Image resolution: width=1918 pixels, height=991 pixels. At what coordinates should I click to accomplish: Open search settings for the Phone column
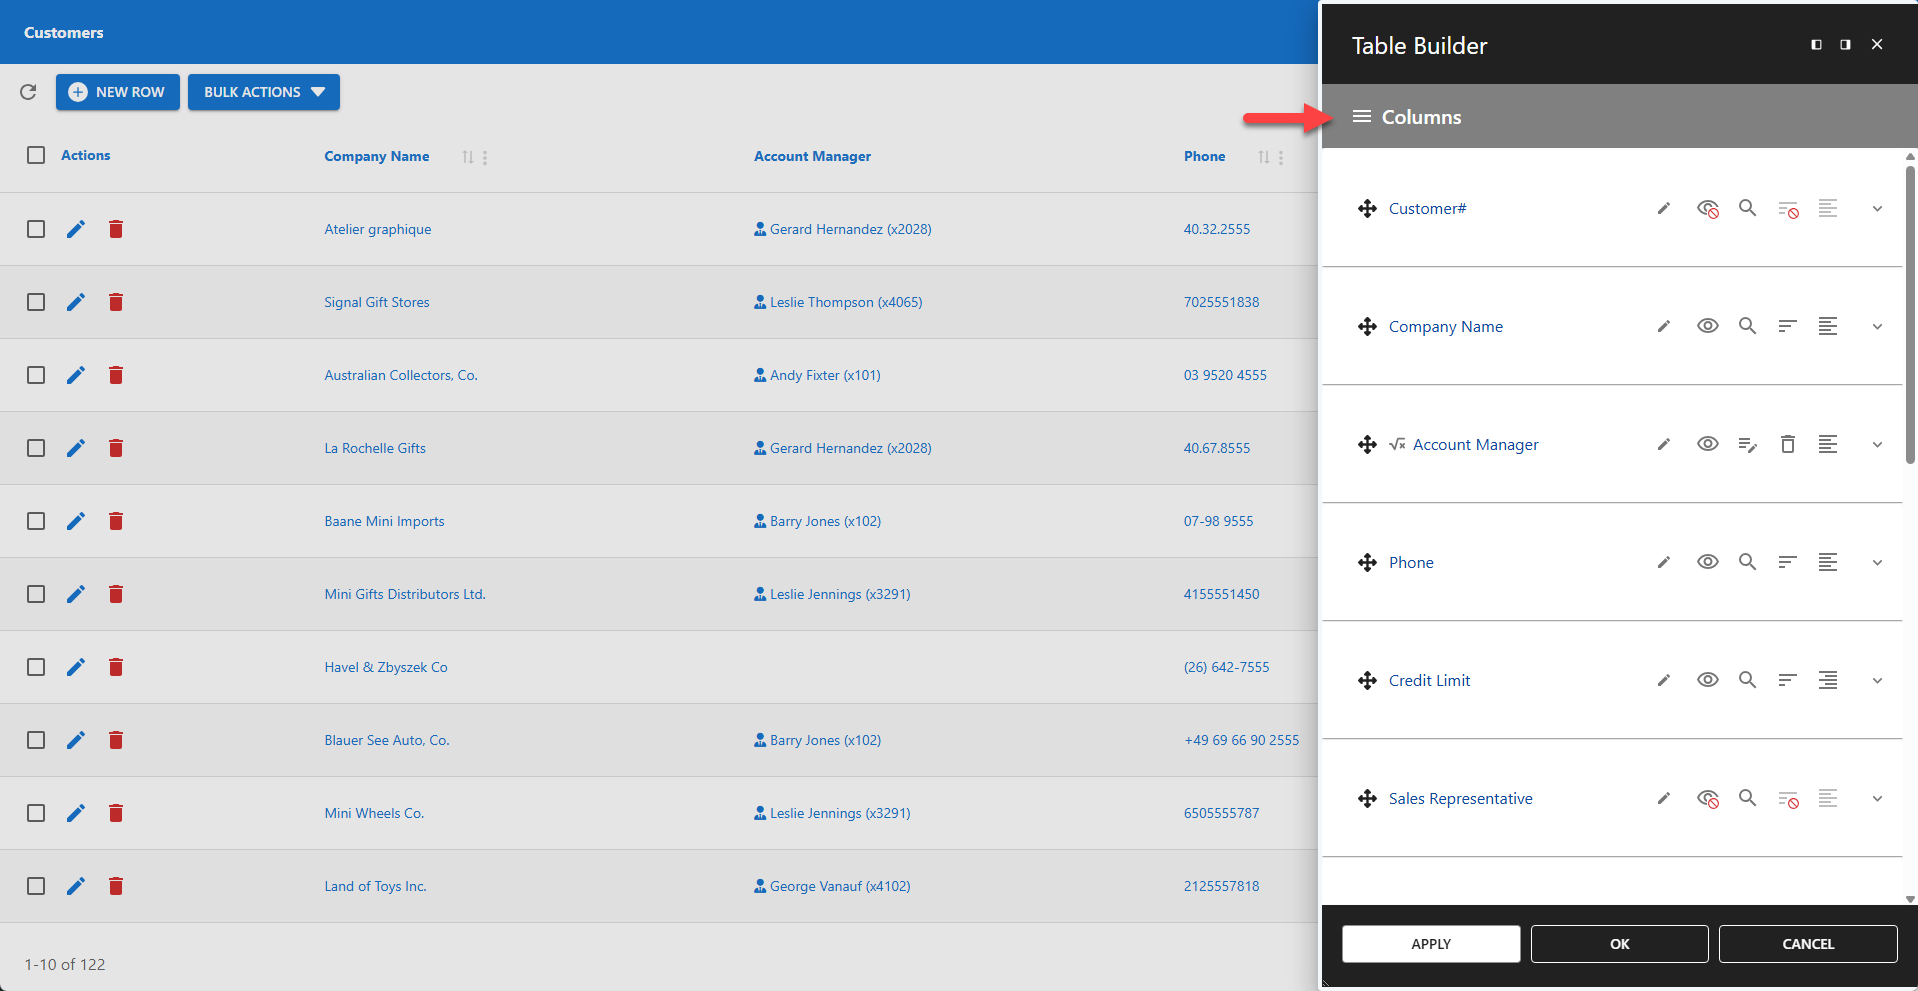pyautogui.click(x=1747, y=562)
